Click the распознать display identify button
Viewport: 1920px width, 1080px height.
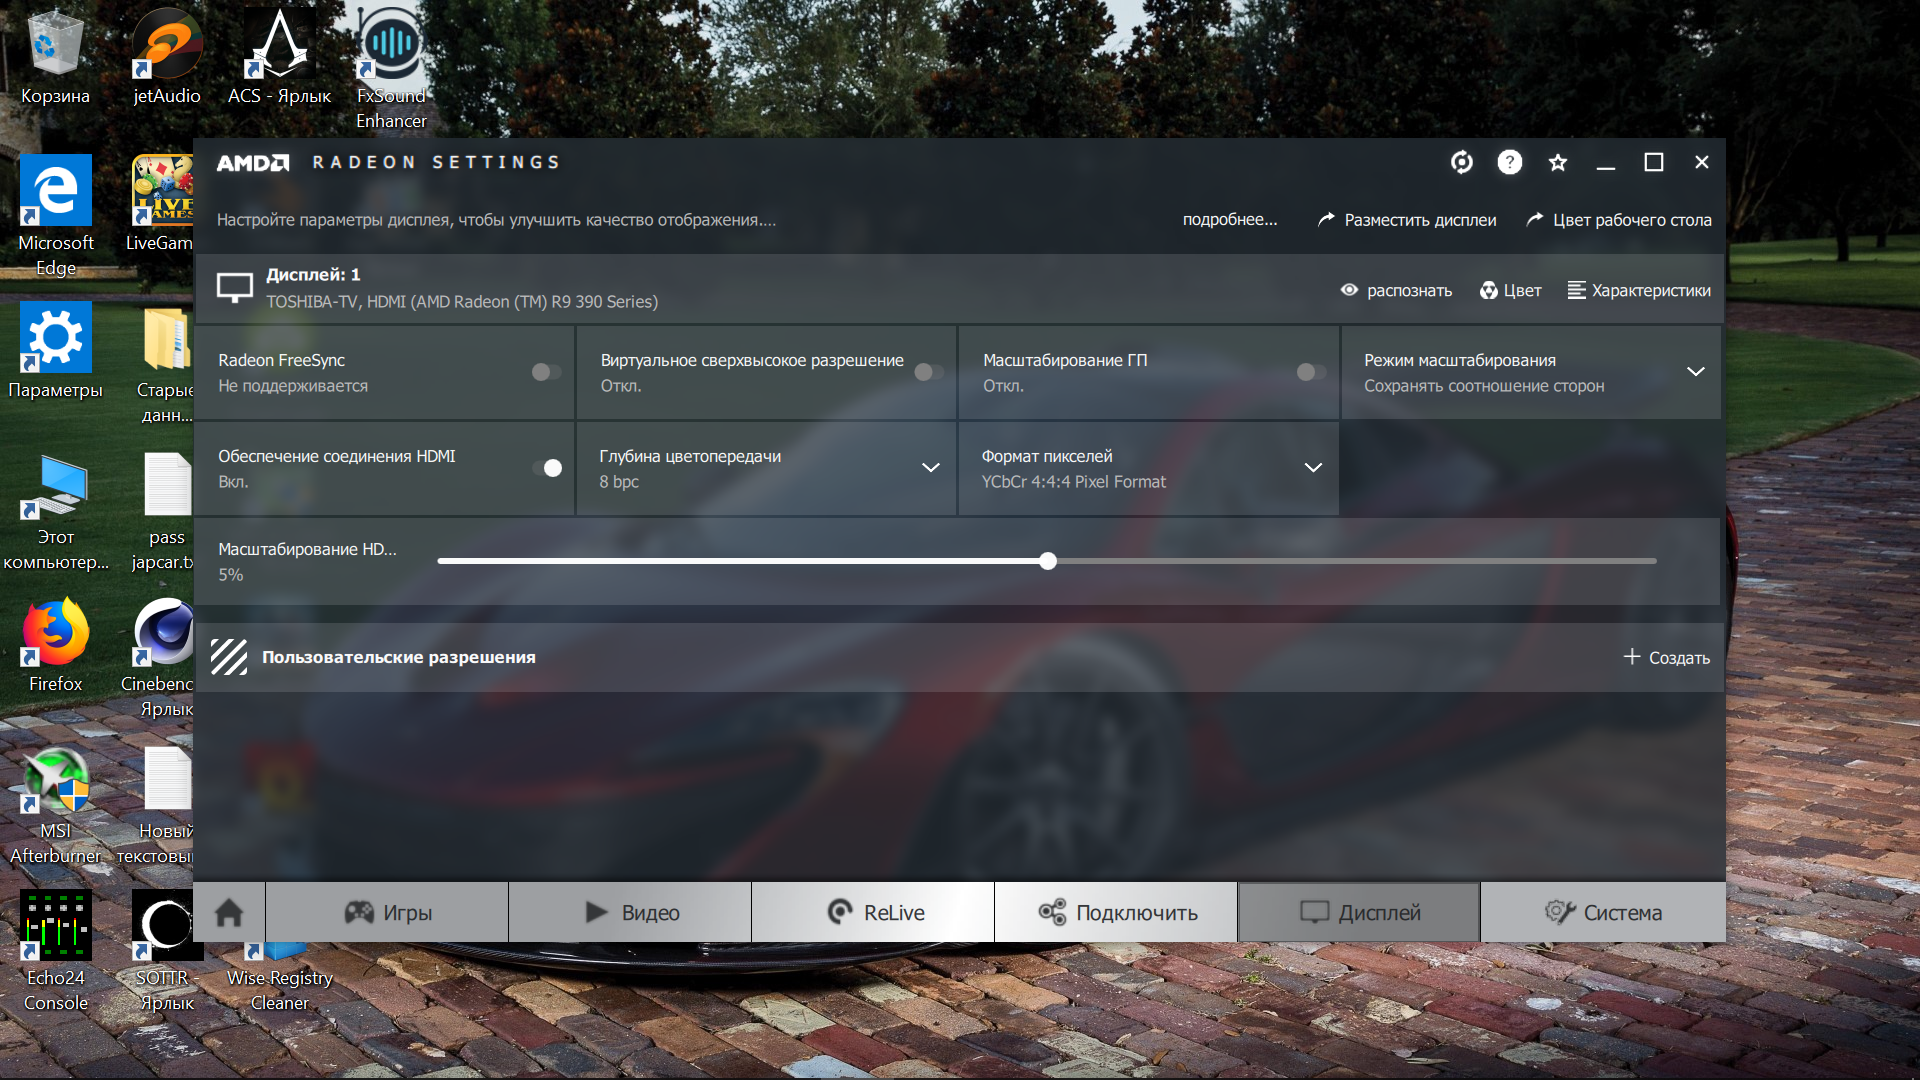[1396, 290]
